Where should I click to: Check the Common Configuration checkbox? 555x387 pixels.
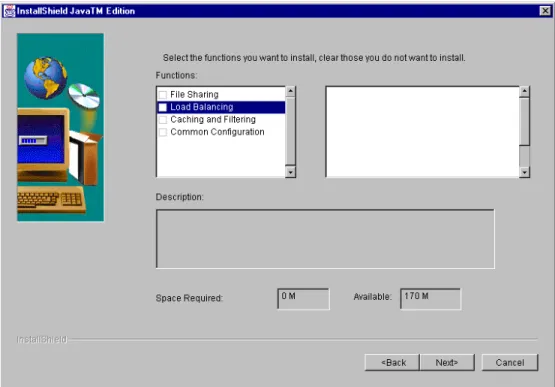[163, 132]
